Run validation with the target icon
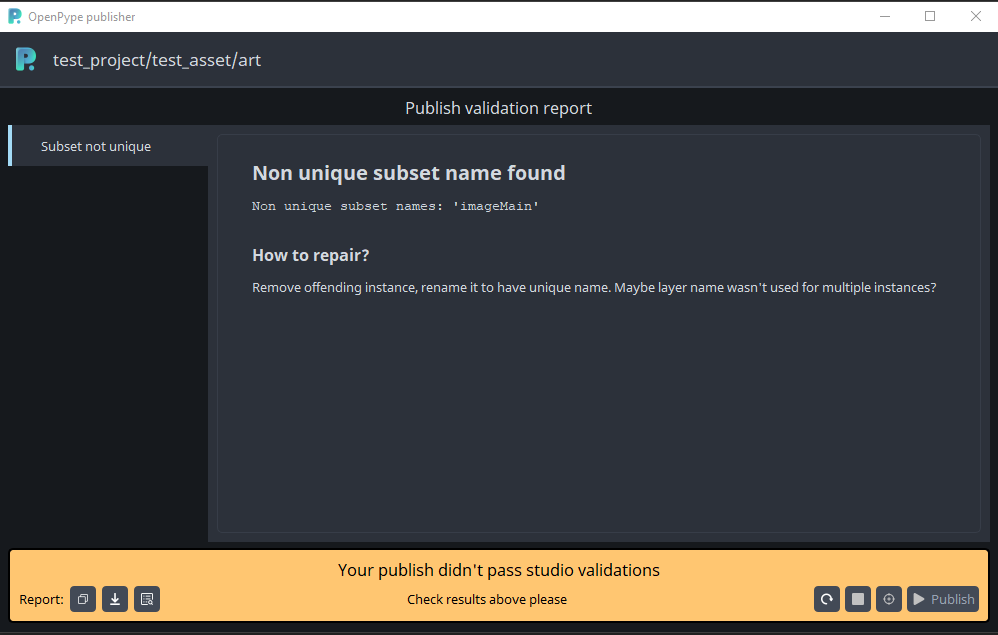Screen dimensions: 998x635 889,599
